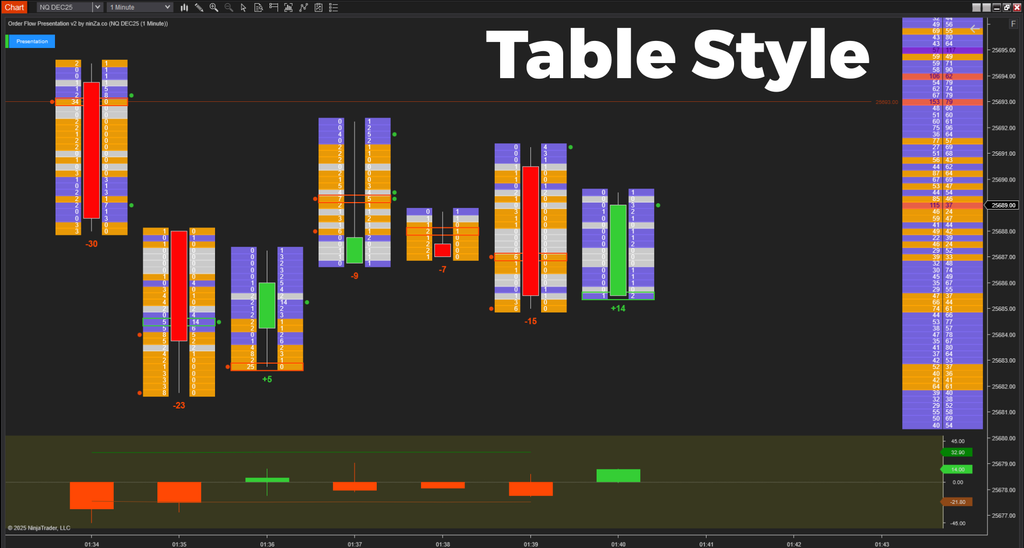Open the Indicators icon in toolbar
Screen dimensions: 1024x548
[x=303, y=7]
